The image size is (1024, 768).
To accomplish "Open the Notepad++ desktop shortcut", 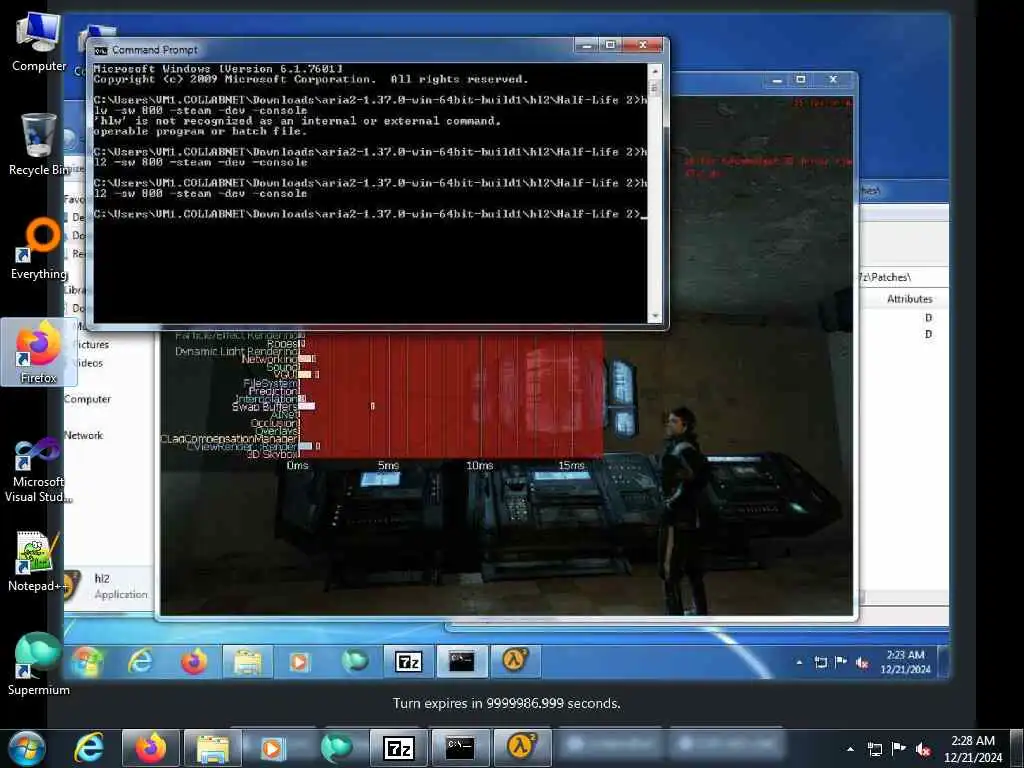I will 39,560.
